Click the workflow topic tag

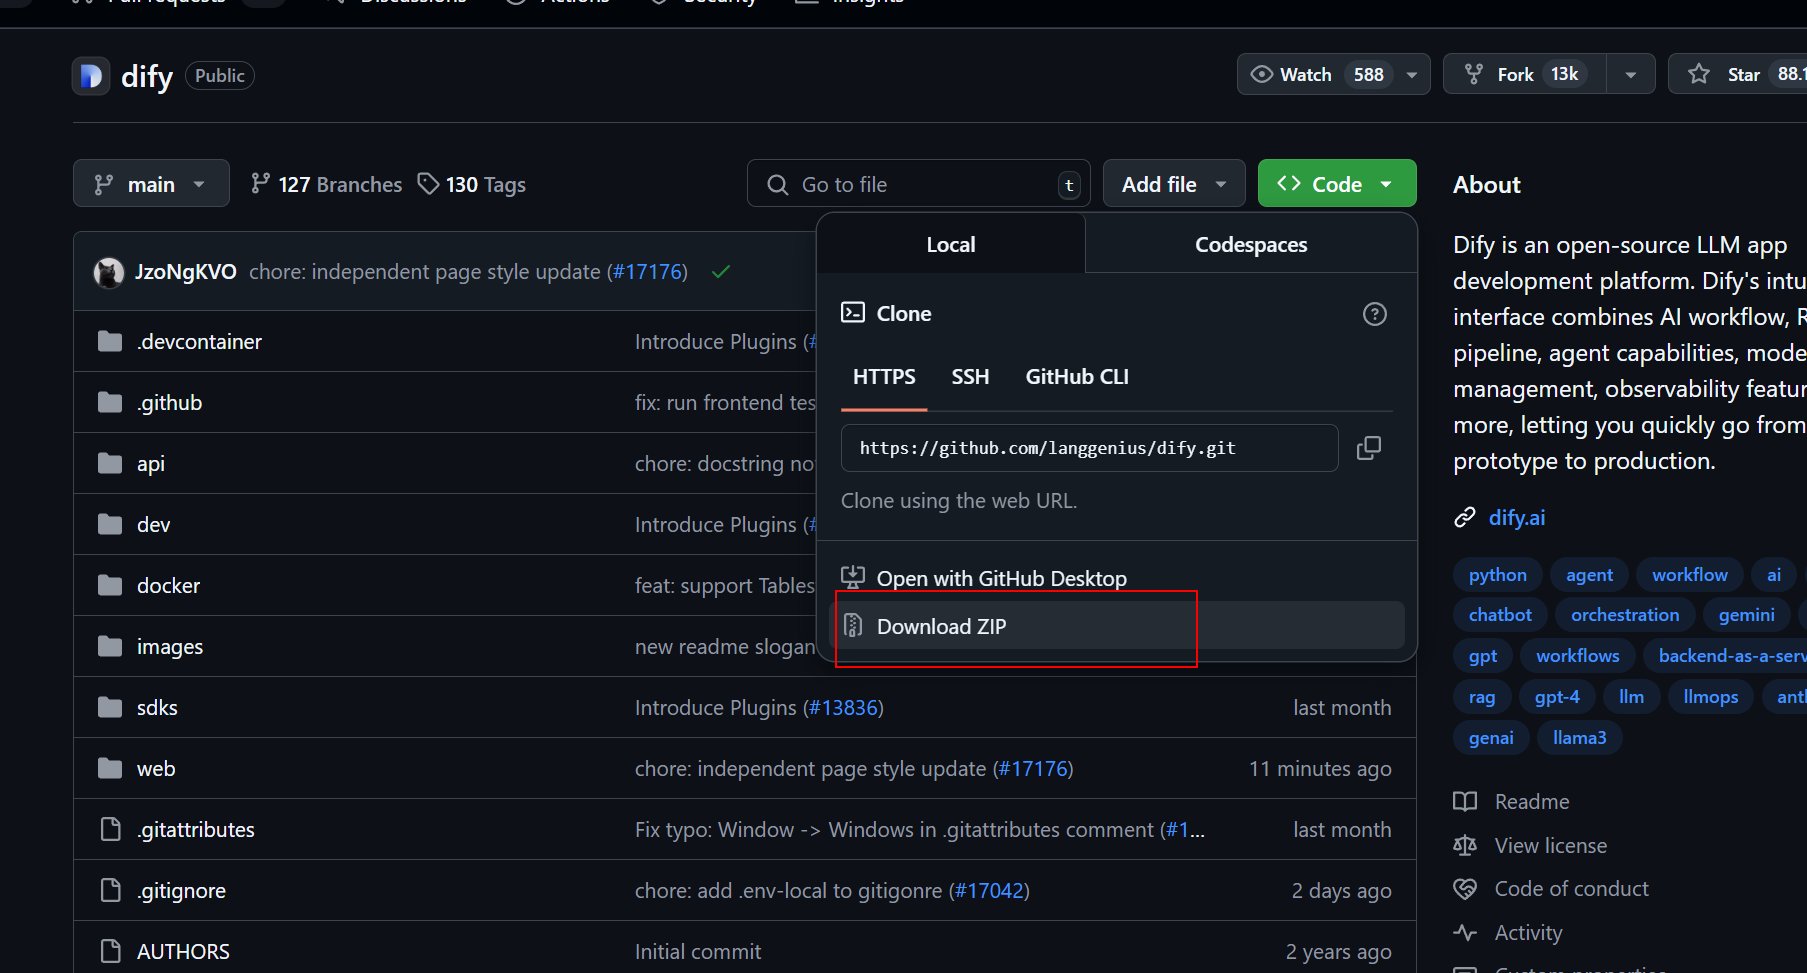[x=1689, y=575]
